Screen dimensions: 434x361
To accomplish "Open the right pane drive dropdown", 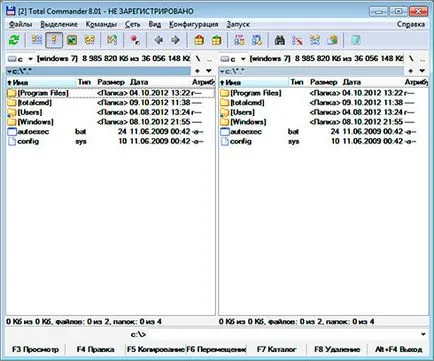I will 233,59.
